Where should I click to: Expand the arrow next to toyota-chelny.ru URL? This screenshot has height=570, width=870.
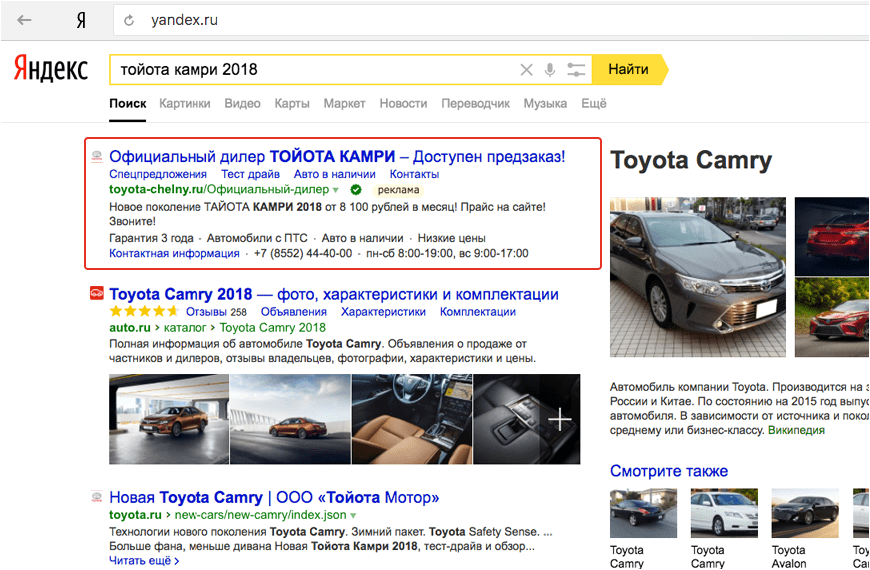pyautogui.click(x=336, y=190)
